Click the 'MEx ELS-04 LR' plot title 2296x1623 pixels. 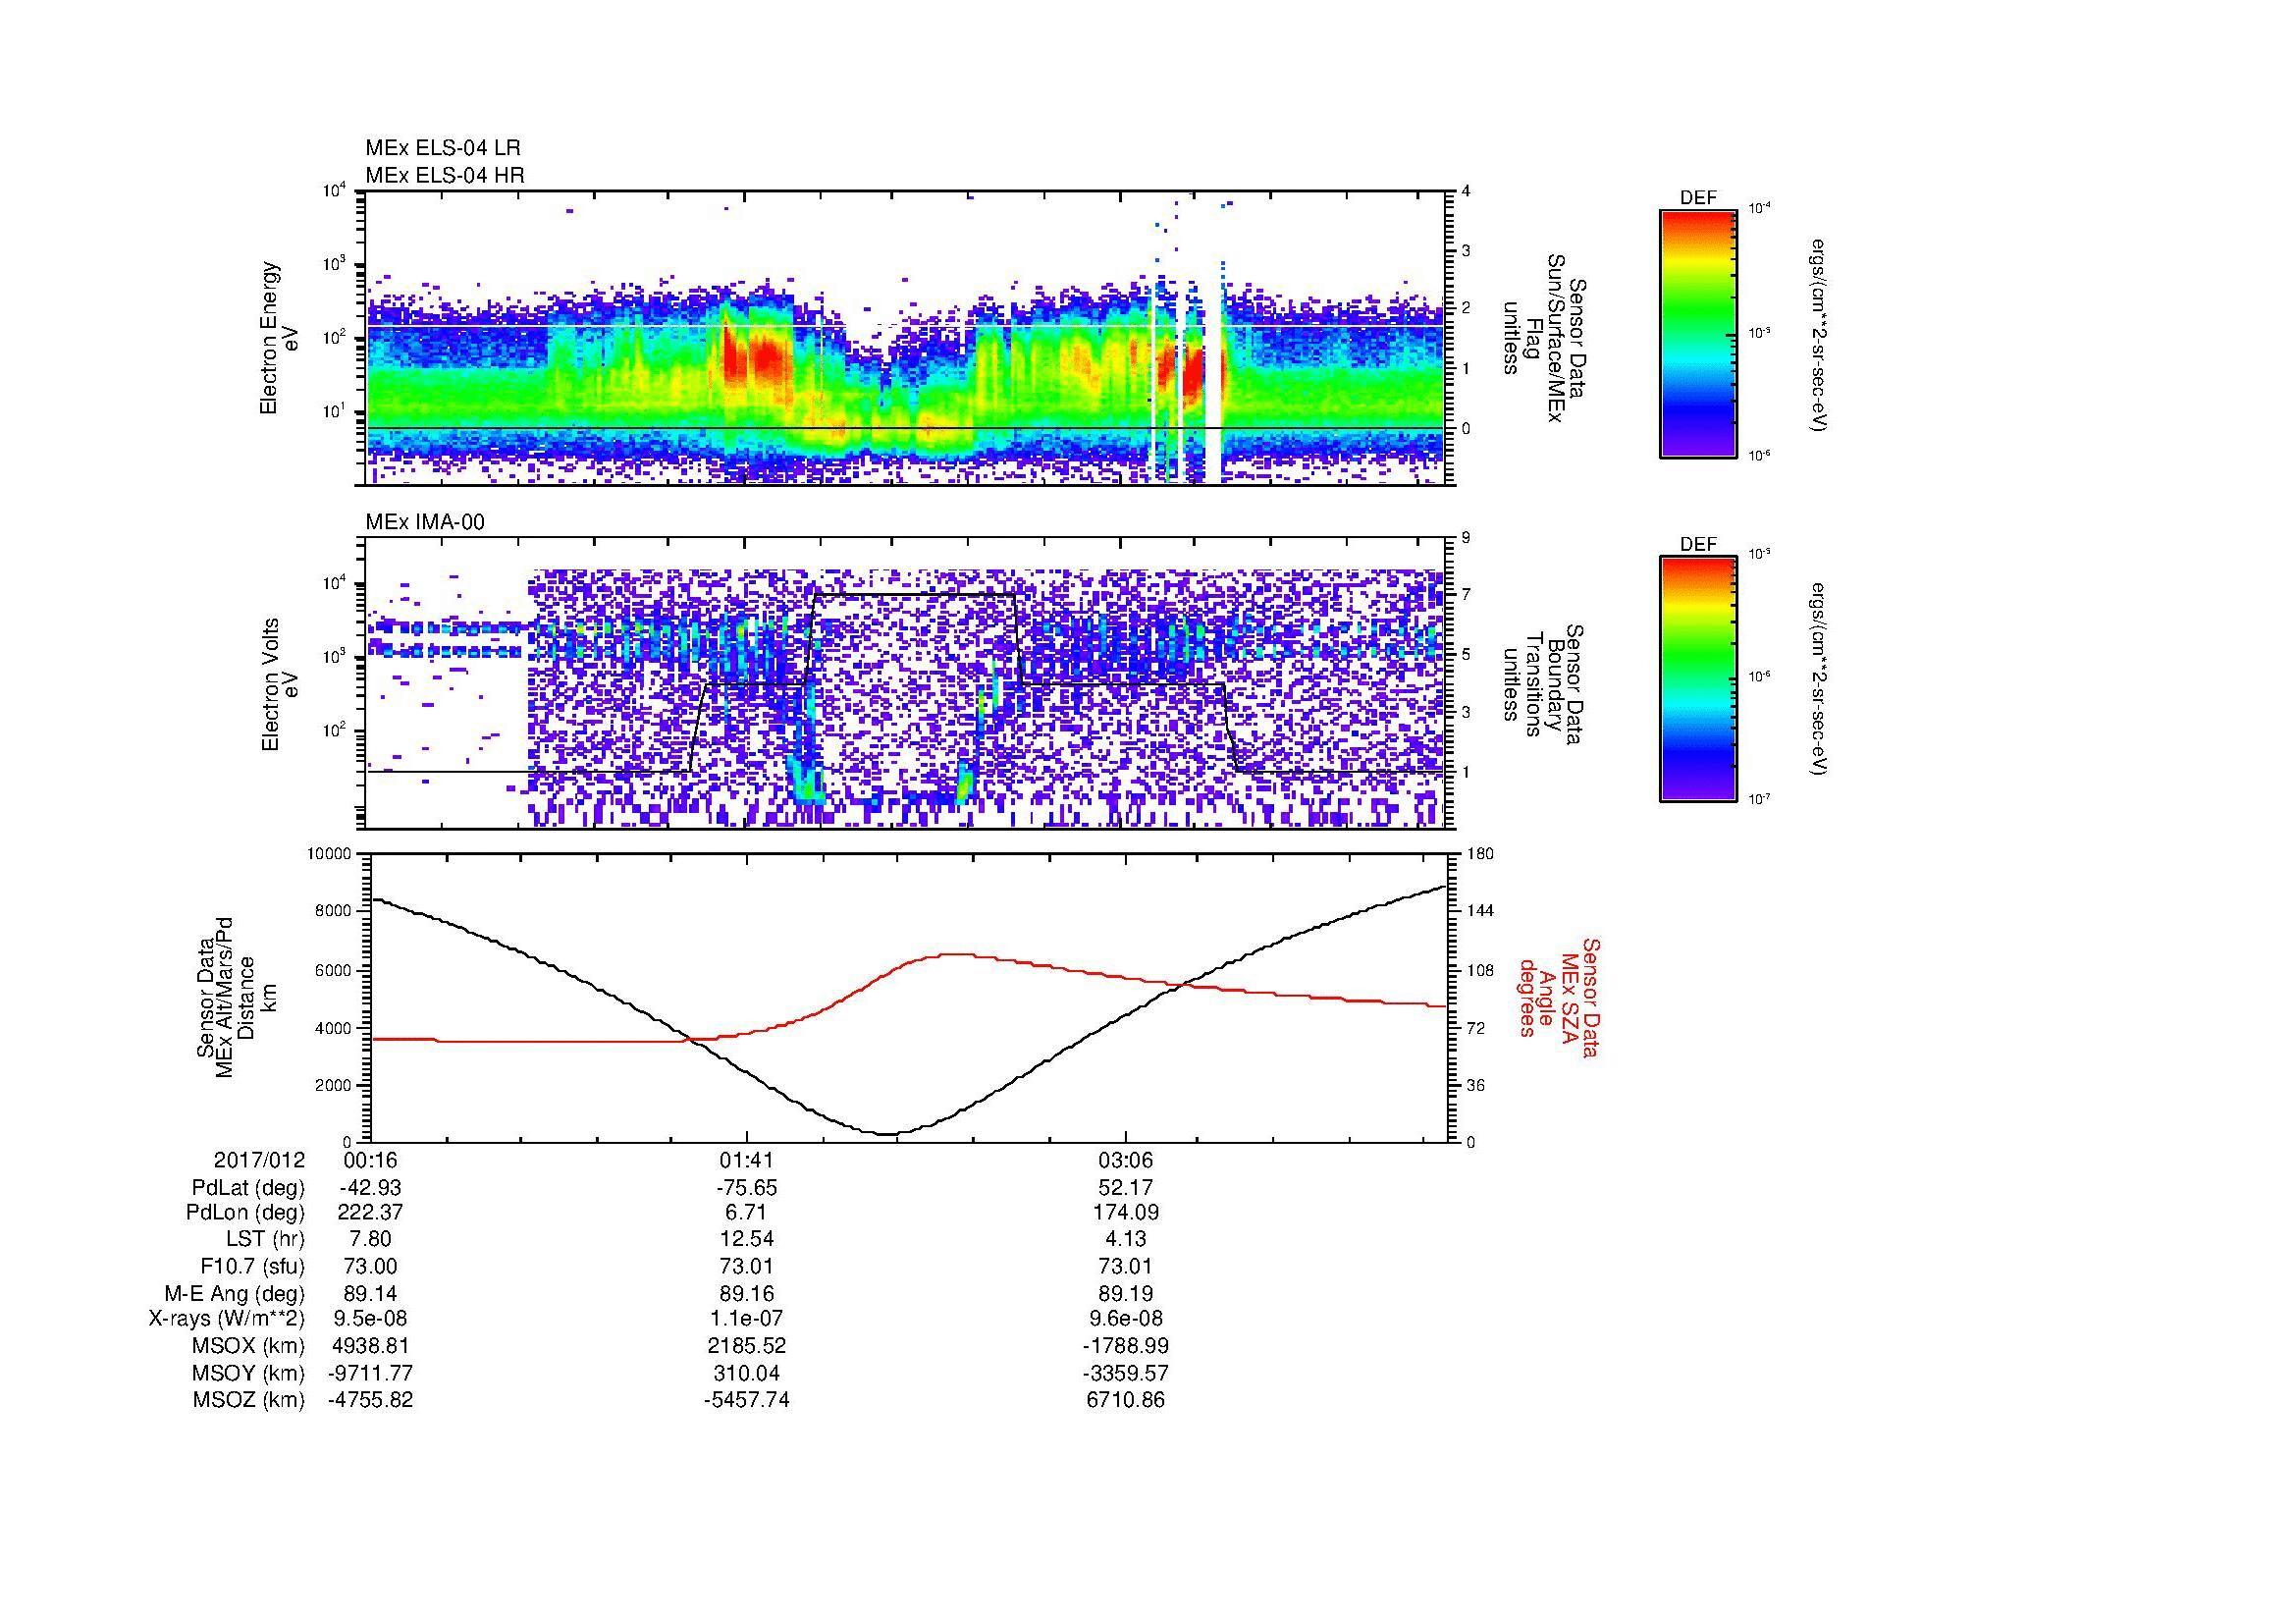(x=443, y=148)
